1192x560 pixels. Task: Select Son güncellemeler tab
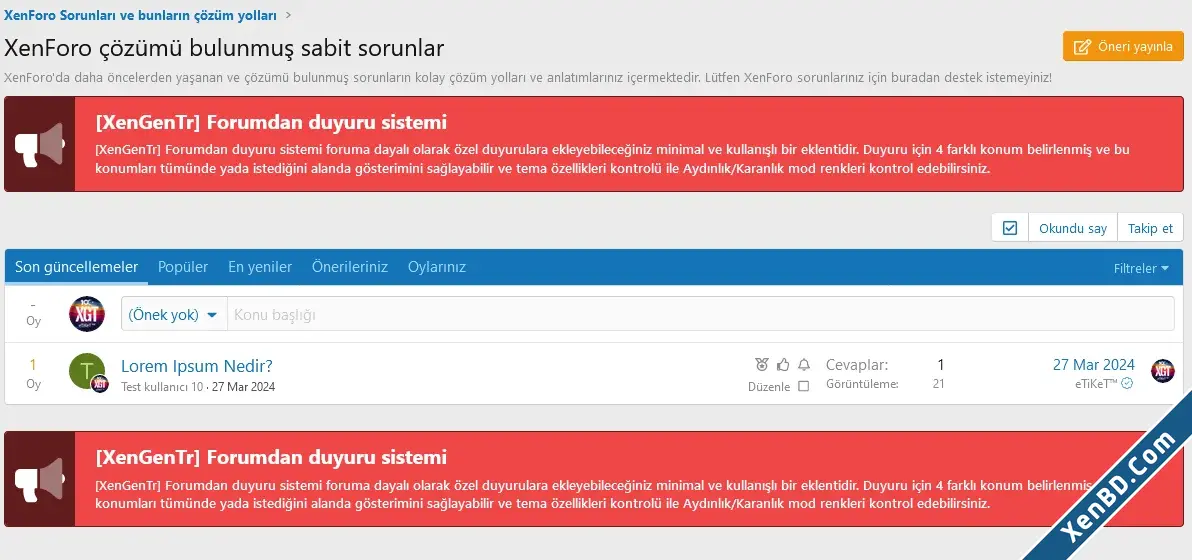pos(77,267)
